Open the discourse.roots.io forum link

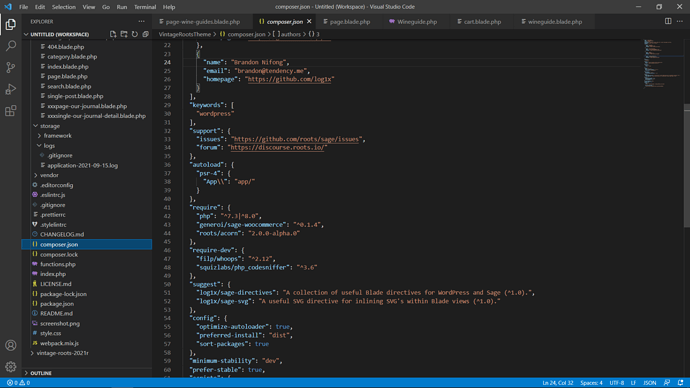[277, 147]
